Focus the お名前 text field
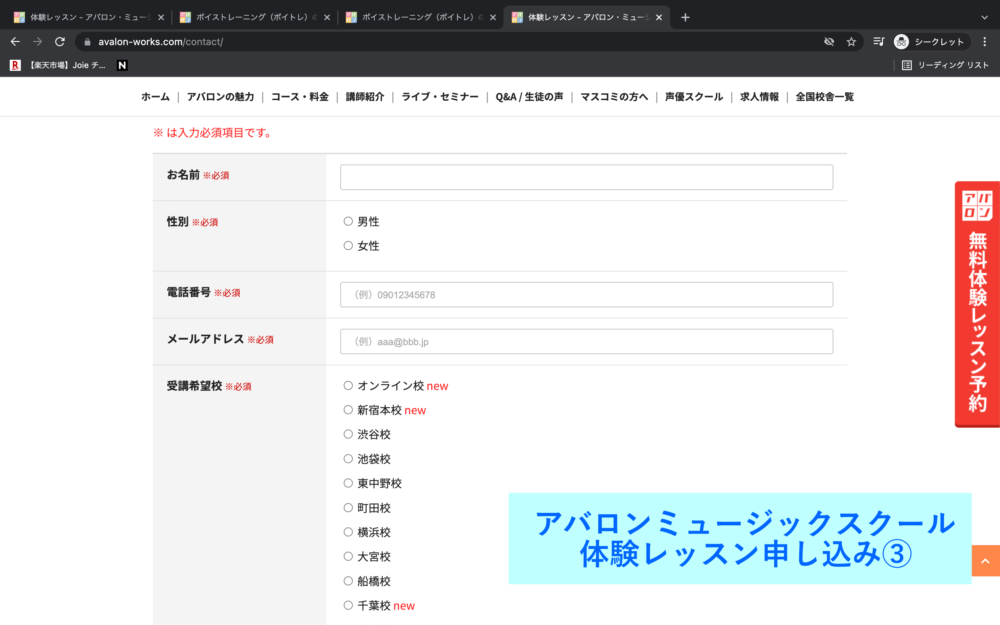 click(586, 177)
